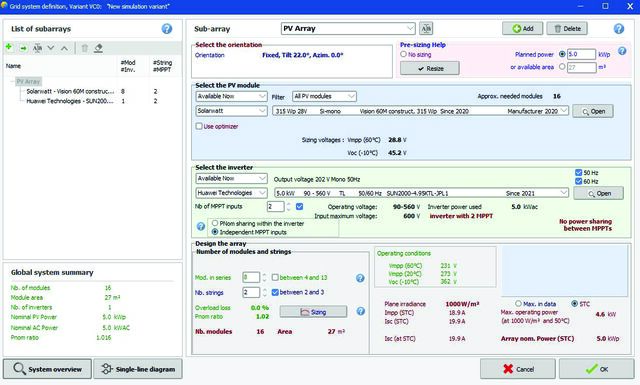Select available area radio button
640x385 pixels.
point(562,66)
